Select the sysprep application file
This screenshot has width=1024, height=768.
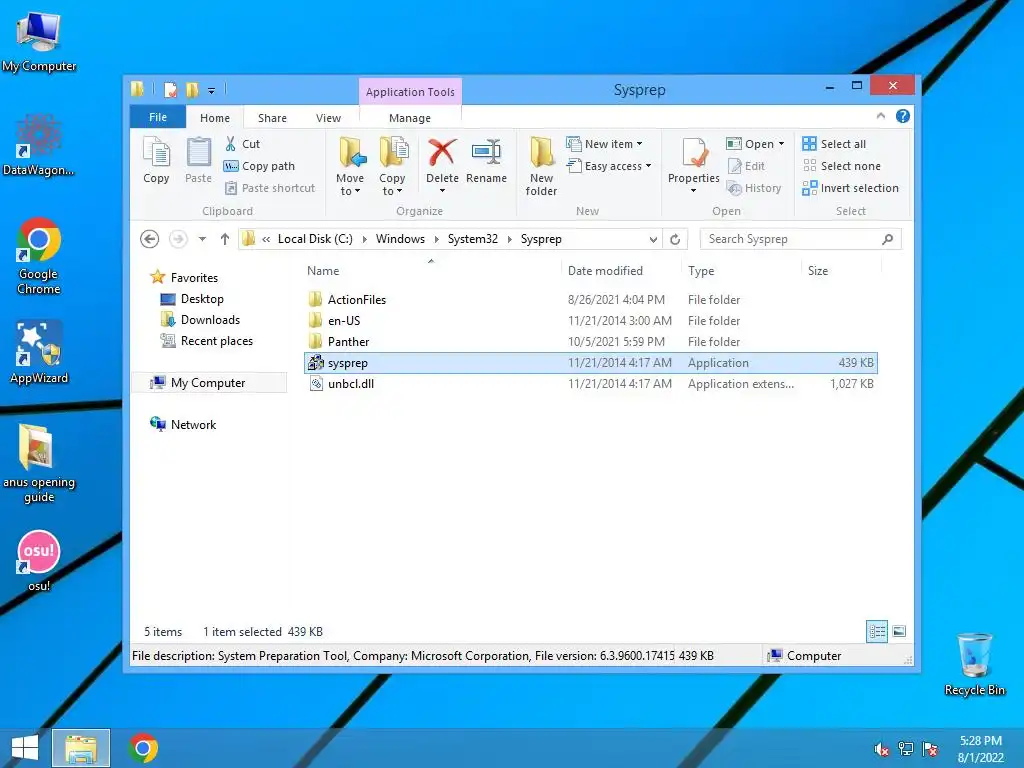point(591,363)
